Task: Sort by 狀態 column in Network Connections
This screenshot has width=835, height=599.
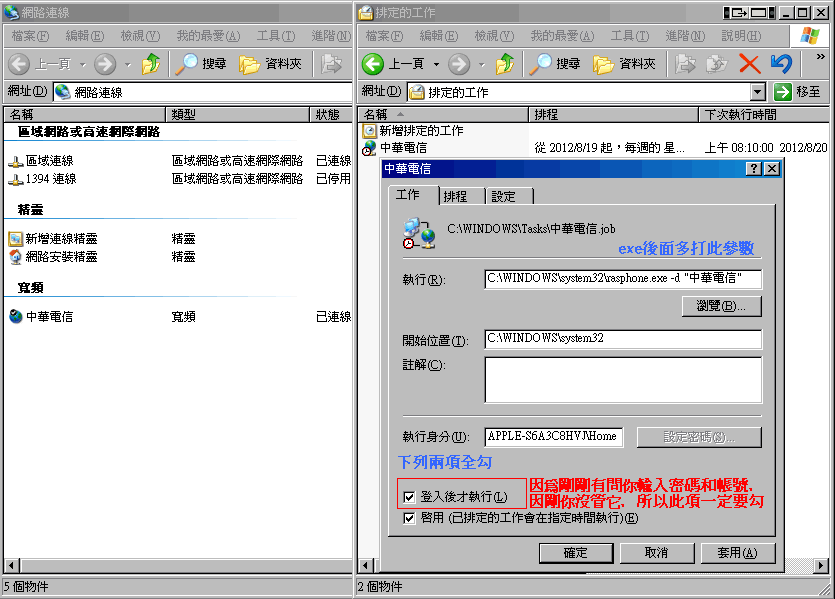Action: pyautogui.click(x=331, y=114)
